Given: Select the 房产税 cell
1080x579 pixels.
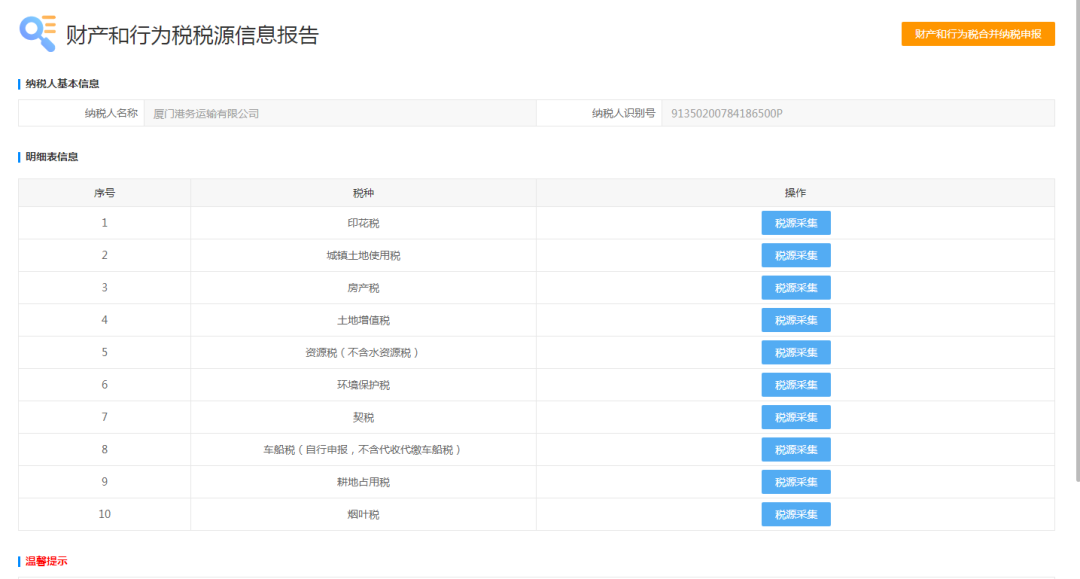Looking at the screenshot, I should 363,288.
